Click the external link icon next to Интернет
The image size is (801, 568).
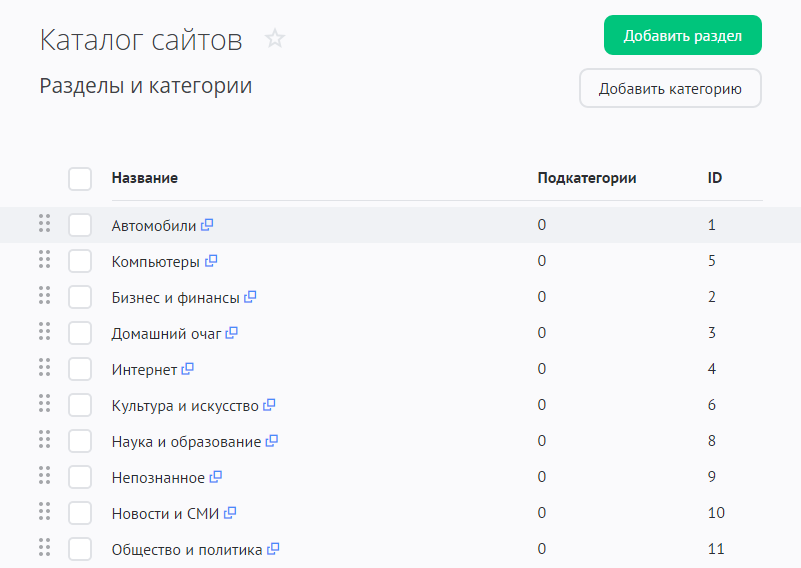(x=188, y=369)
